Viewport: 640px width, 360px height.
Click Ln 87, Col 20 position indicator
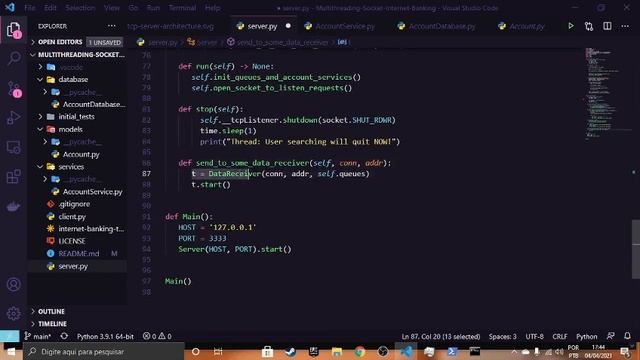pos(441,336)
